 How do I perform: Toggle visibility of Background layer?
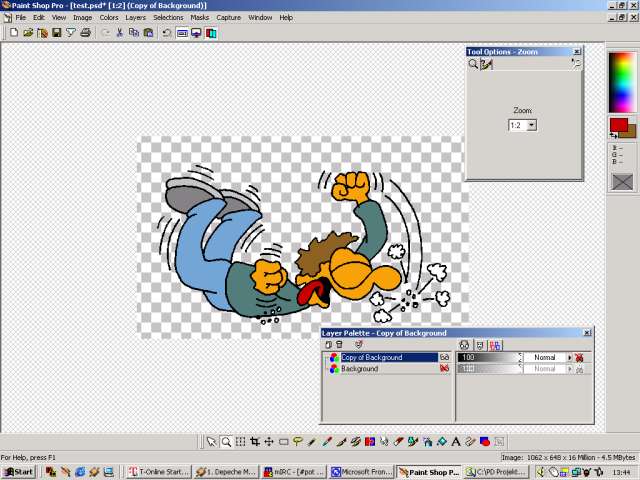point(444,369)
